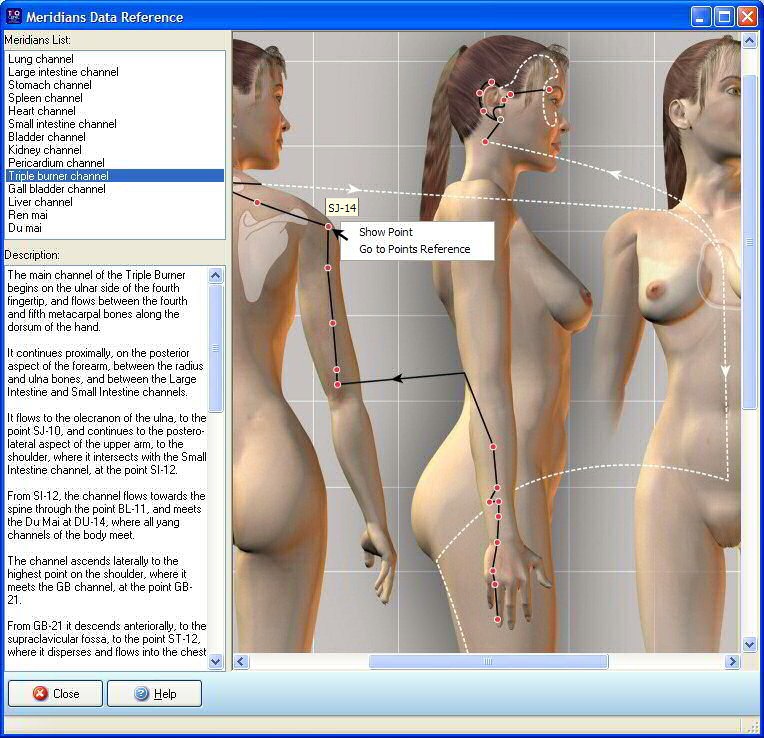Choose Kidney channel from Meridians List

click(45, 150)
